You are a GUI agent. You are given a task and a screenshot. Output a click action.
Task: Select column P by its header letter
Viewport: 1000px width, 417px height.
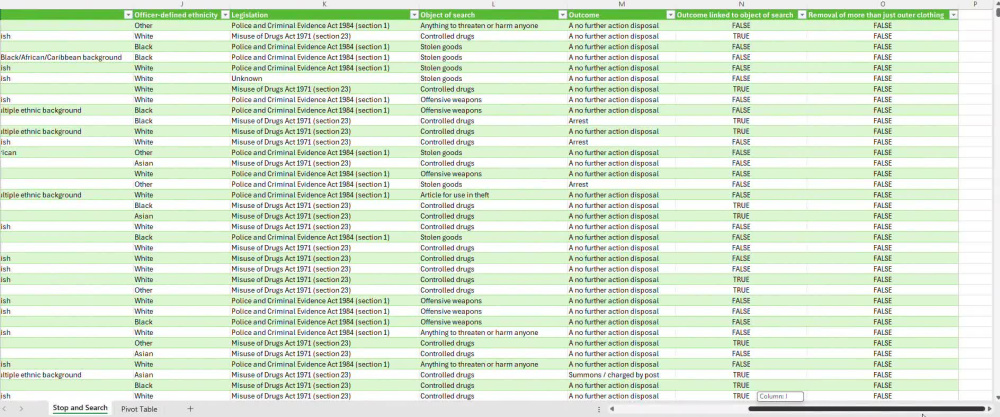click(x=975, y=4)
